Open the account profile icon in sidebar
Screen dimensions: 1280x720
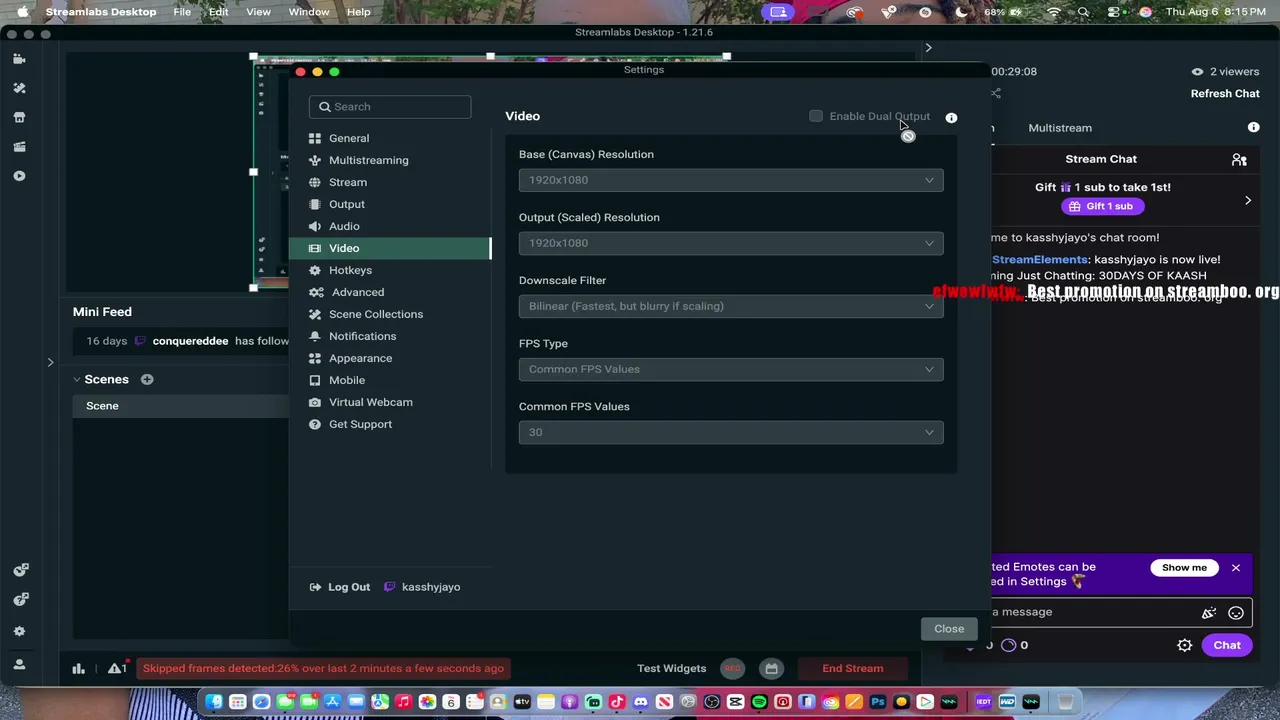pyautogui.click(x=19, y=664)
